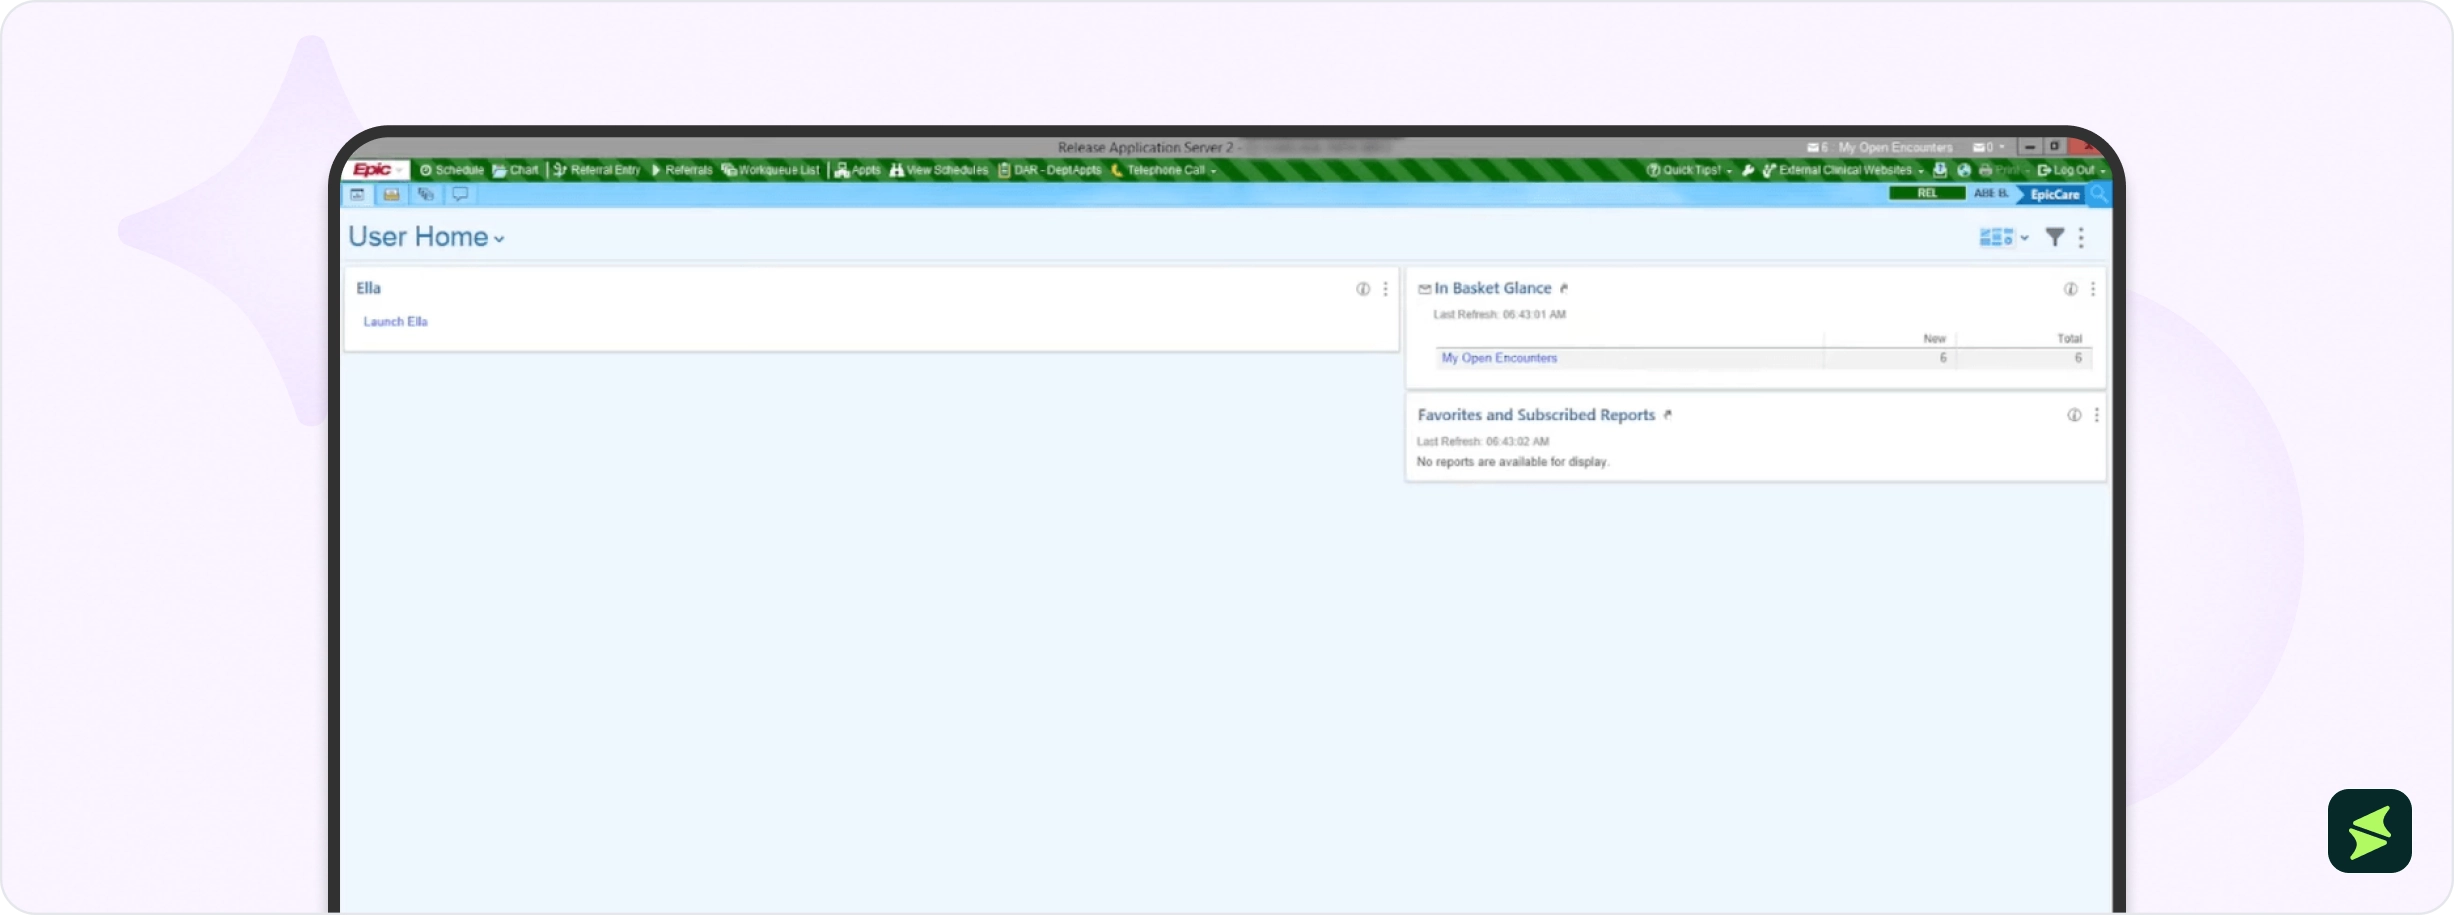Screen dimensions: 2454x915
Task: Open Appts from the toolbar
Action: [x=858, y=170]
